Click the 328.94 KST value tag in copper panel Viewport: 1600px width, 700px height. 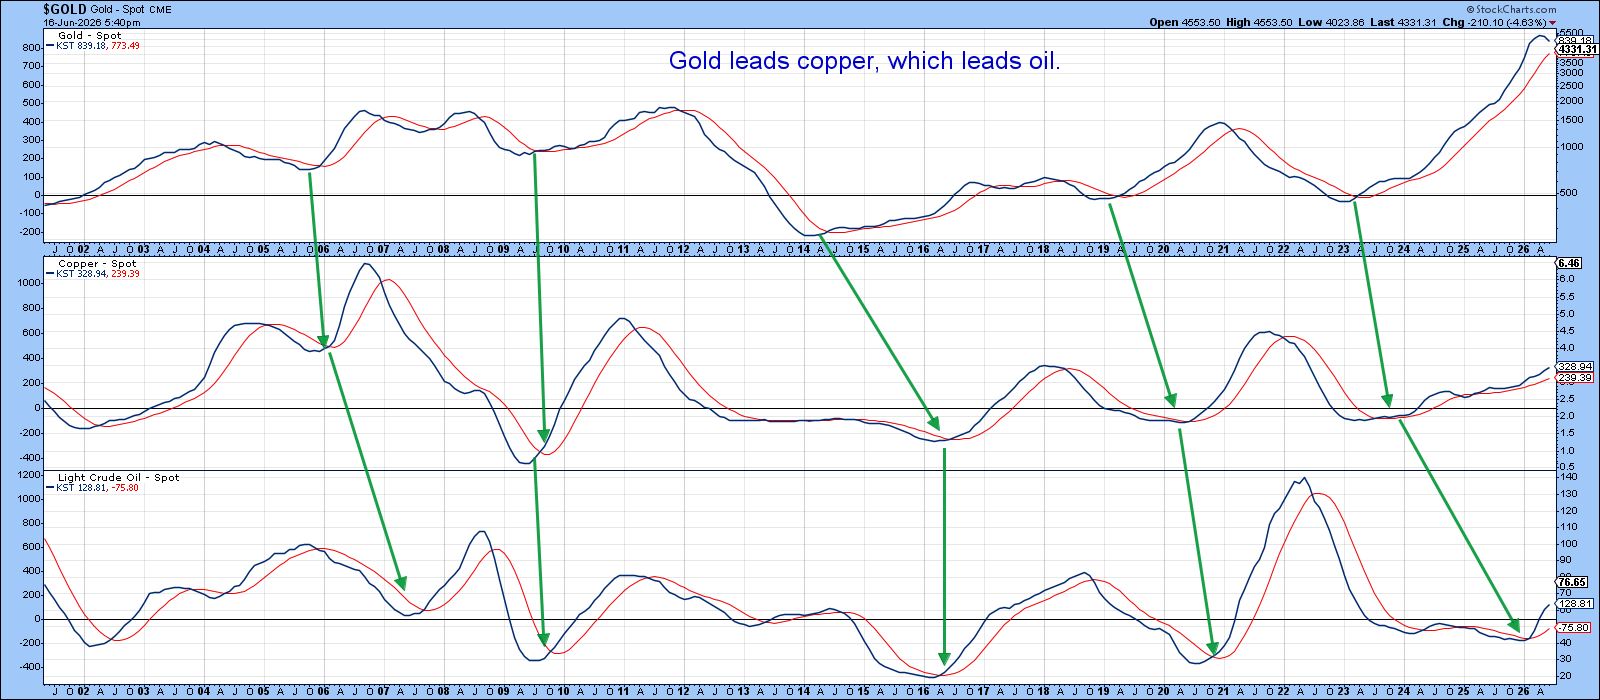tap(1575, 367)
